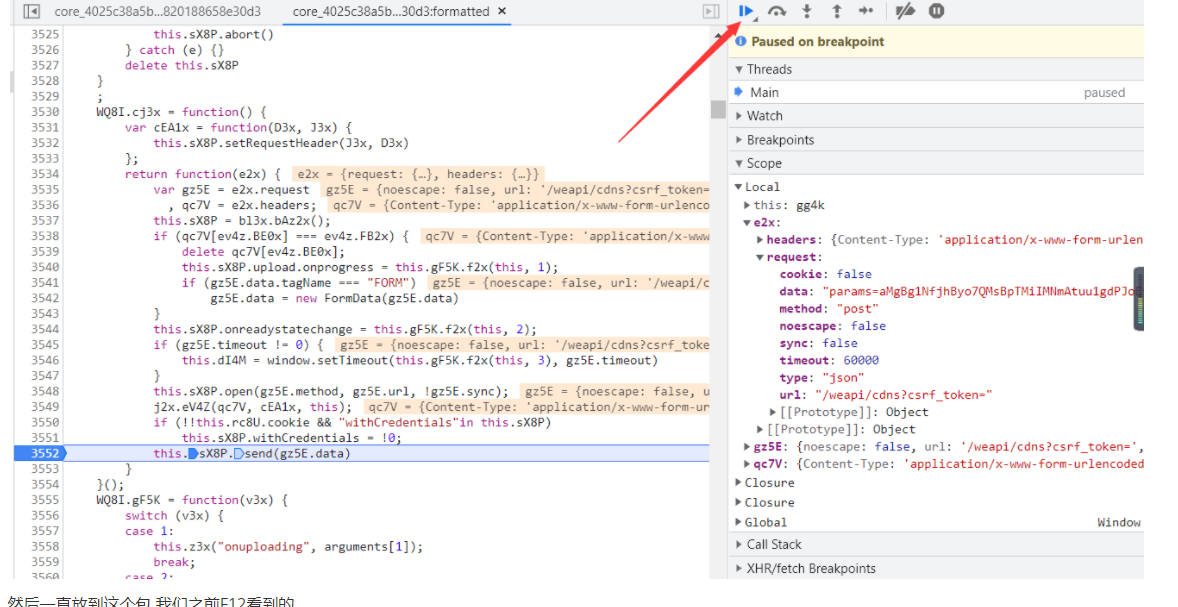1178x607 pixels.
Task: Click the sync: false property
Action: point(818,343)
